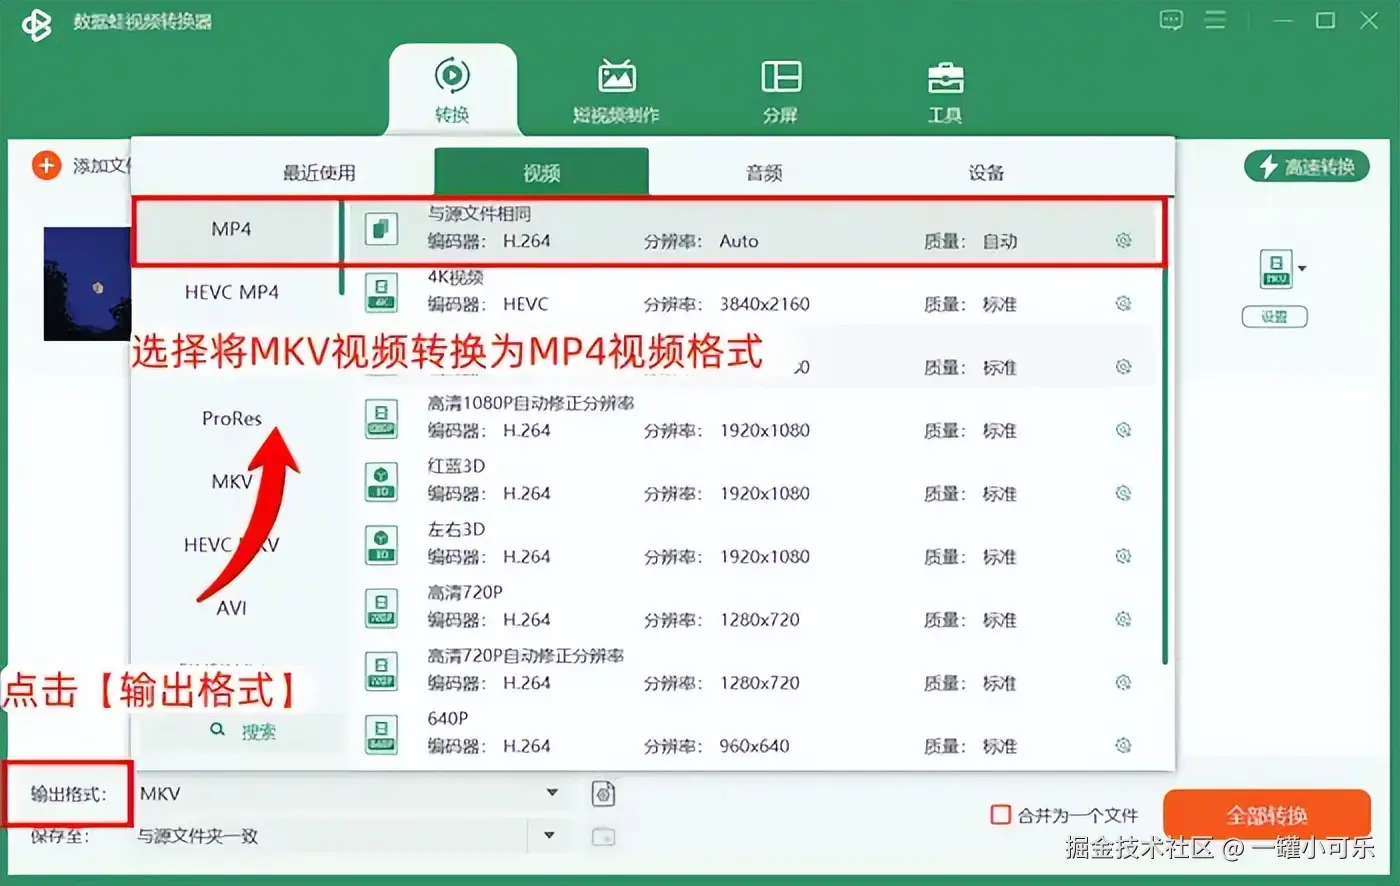
Task: Click the 高清720P preset icon
Action: click(x=381, y=607)
